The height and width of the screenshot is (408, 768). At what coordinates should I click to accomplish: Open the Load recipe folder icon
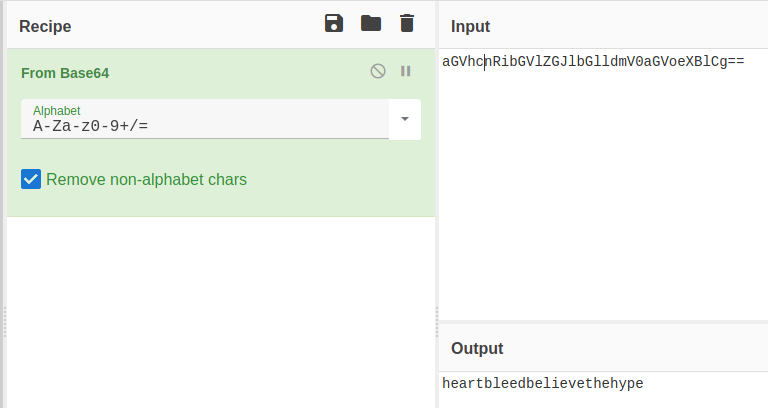tap(371, 24)
